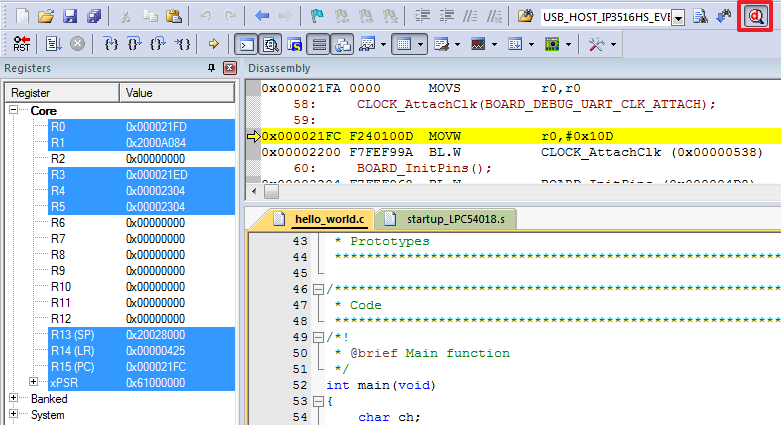Toggle the Registers Window button
Viewport: 781px width, 425px height.
click(x=319, y=44)
